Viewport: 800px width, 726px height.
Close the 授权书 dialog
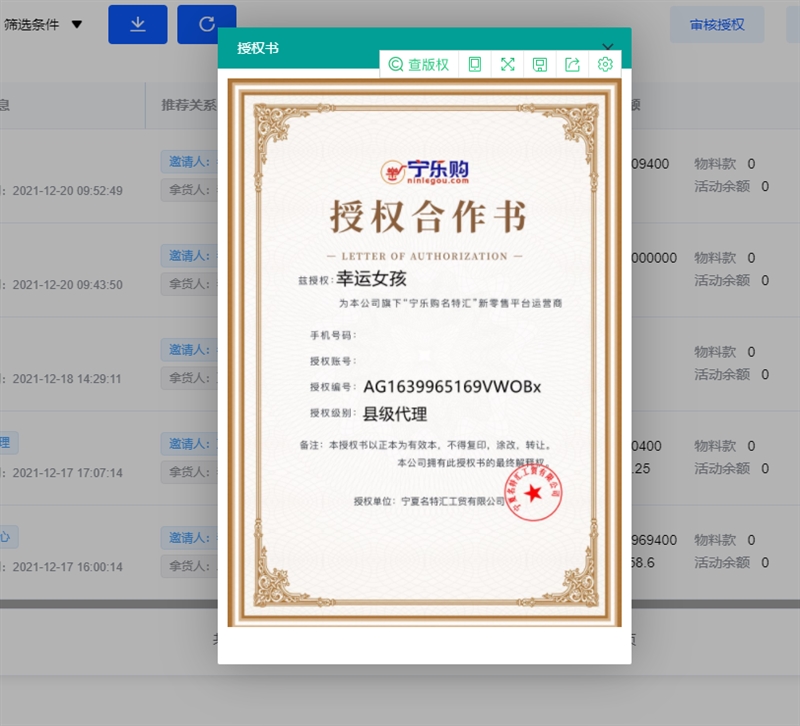608,46
